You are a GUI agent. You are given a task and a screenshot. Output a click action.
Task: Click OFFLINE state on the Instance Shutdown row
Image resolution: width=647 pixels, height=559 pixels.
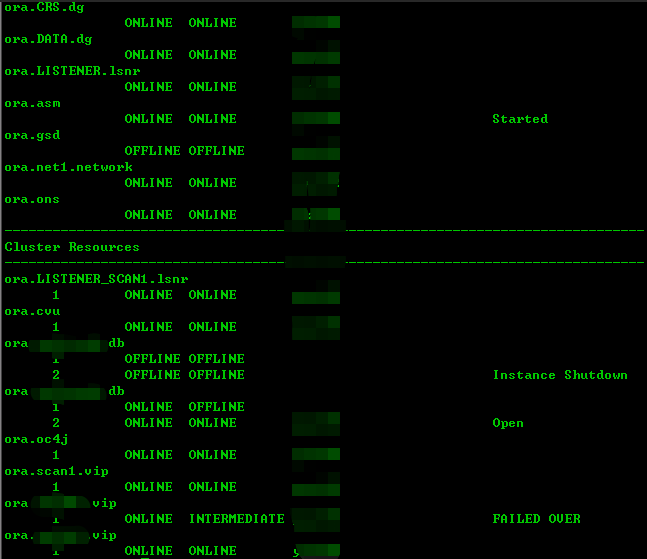pyautogui.click(x=216, y=375)
